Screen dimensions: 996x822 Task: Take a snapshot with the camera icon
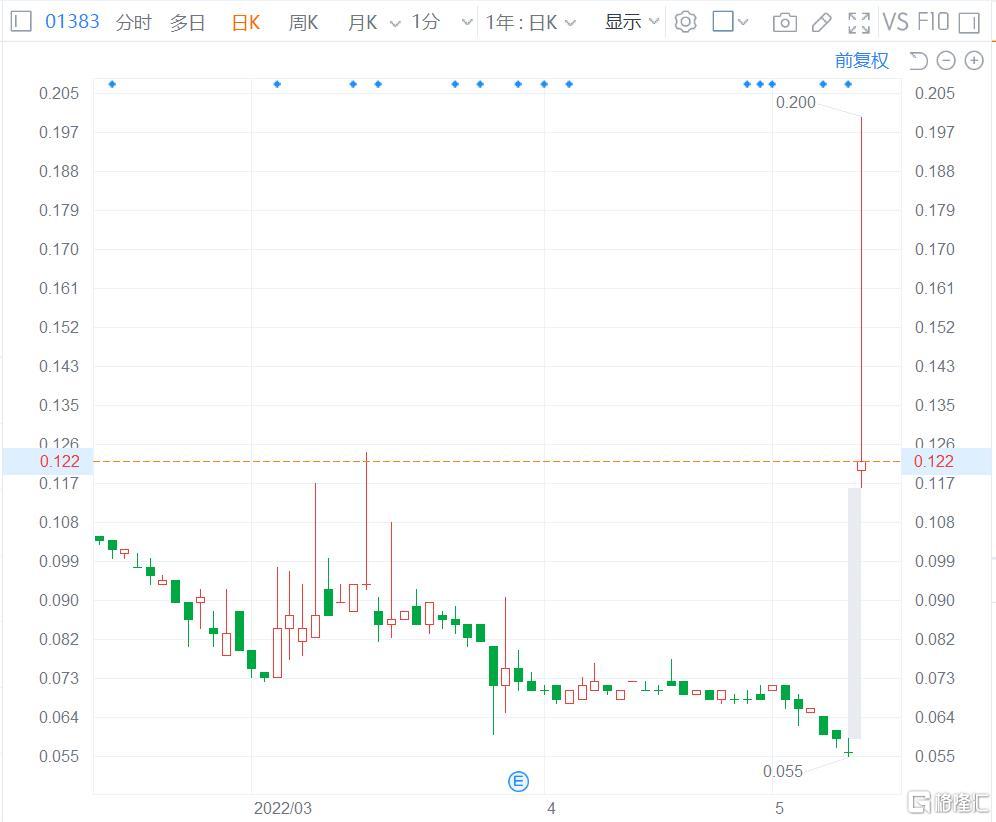point(784,23)
